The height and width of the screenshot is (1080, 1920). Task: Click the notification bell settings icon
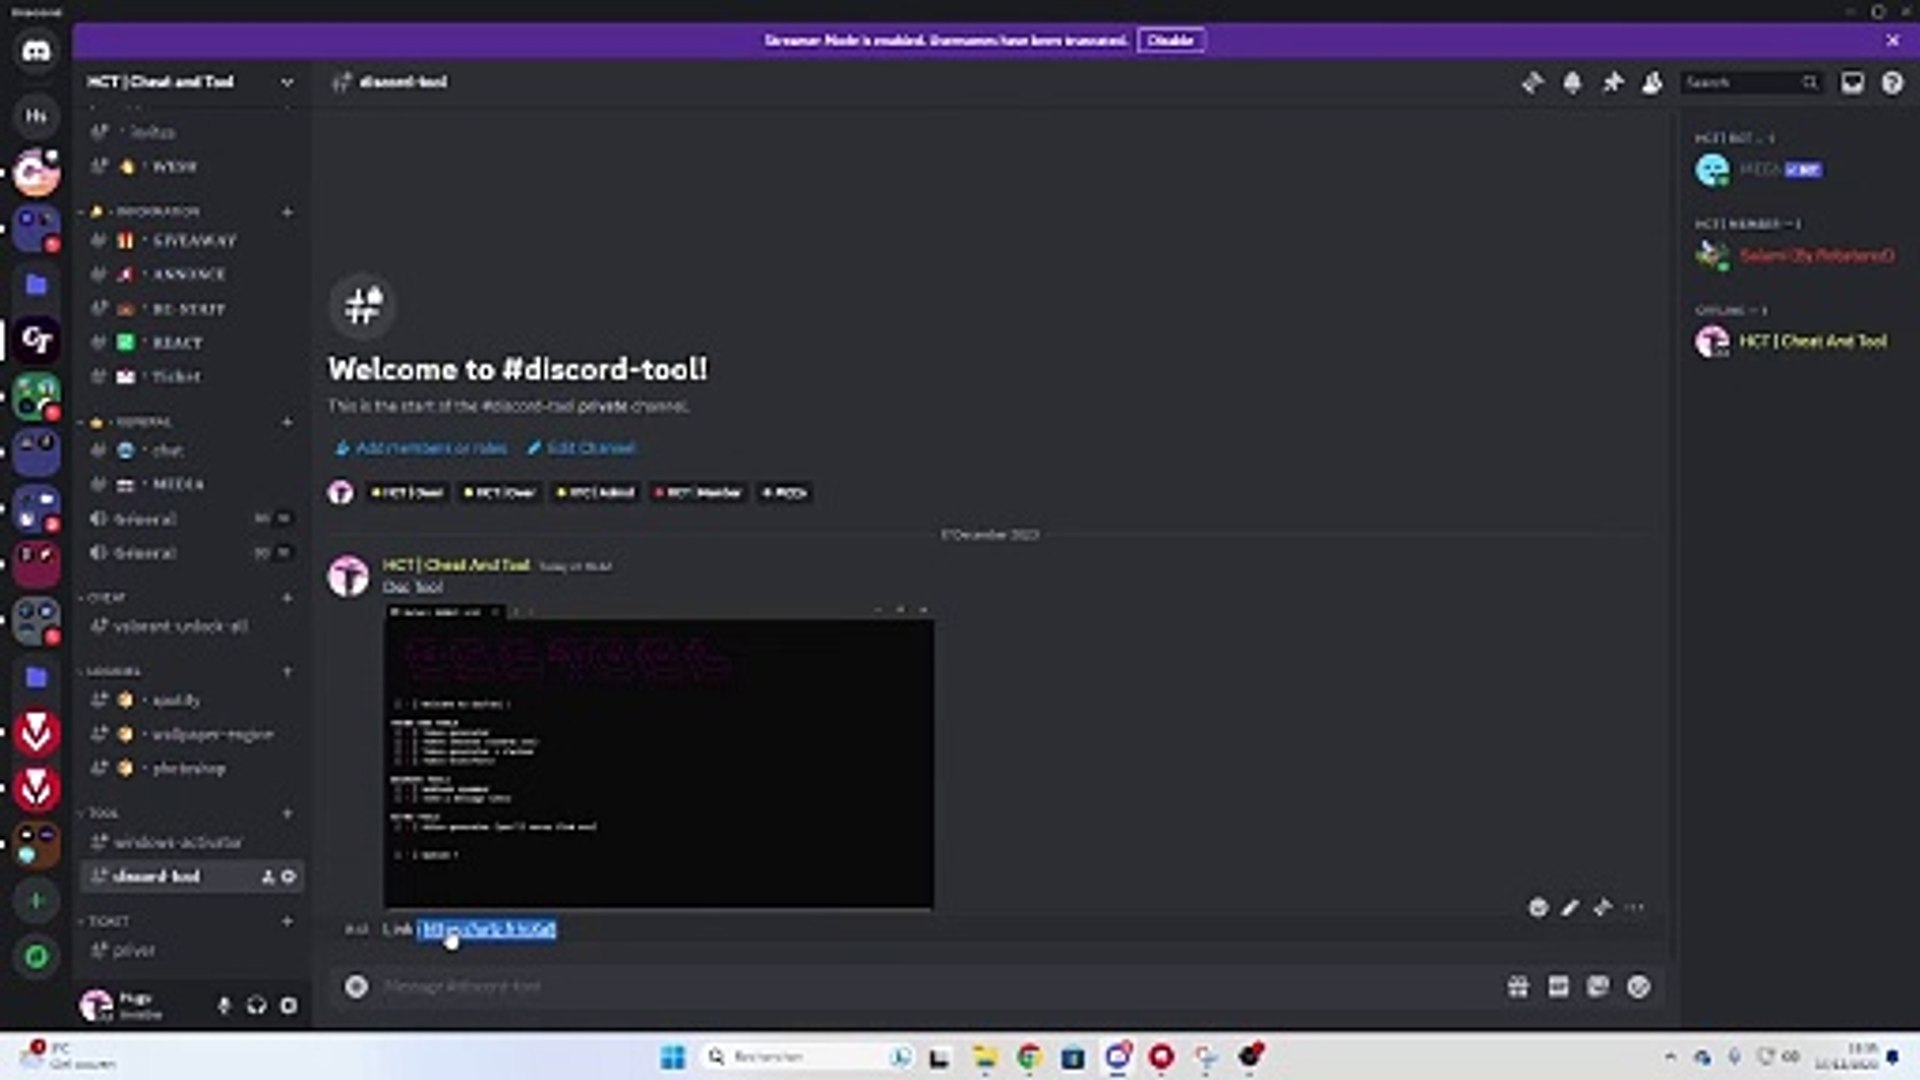click(1572, 83)
